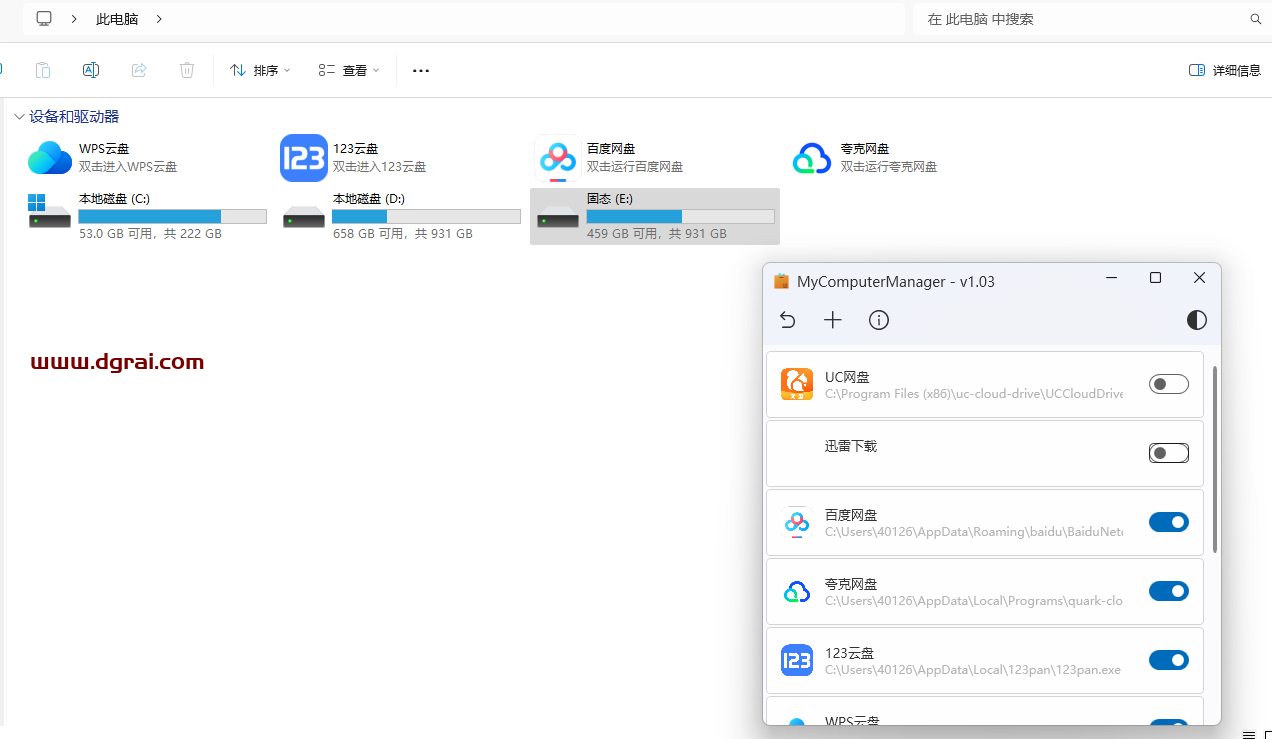Click the UC网盘 path text
This screenshot has width=1272, height=739.
click(974, 394)
